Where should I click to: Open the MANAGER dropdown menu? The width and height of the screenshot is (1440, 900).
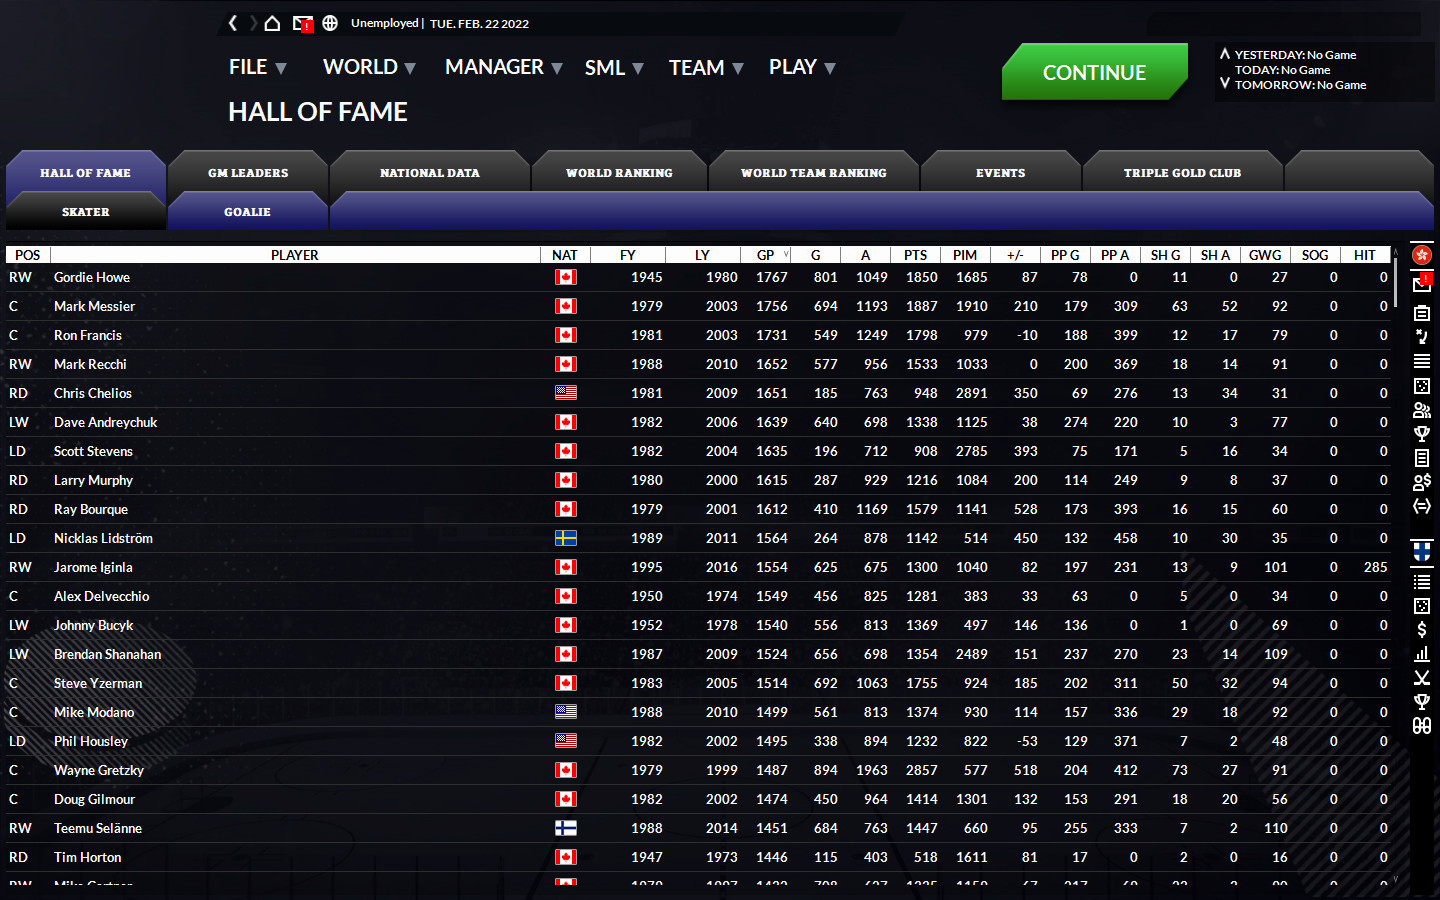click(x=503, y=67)
